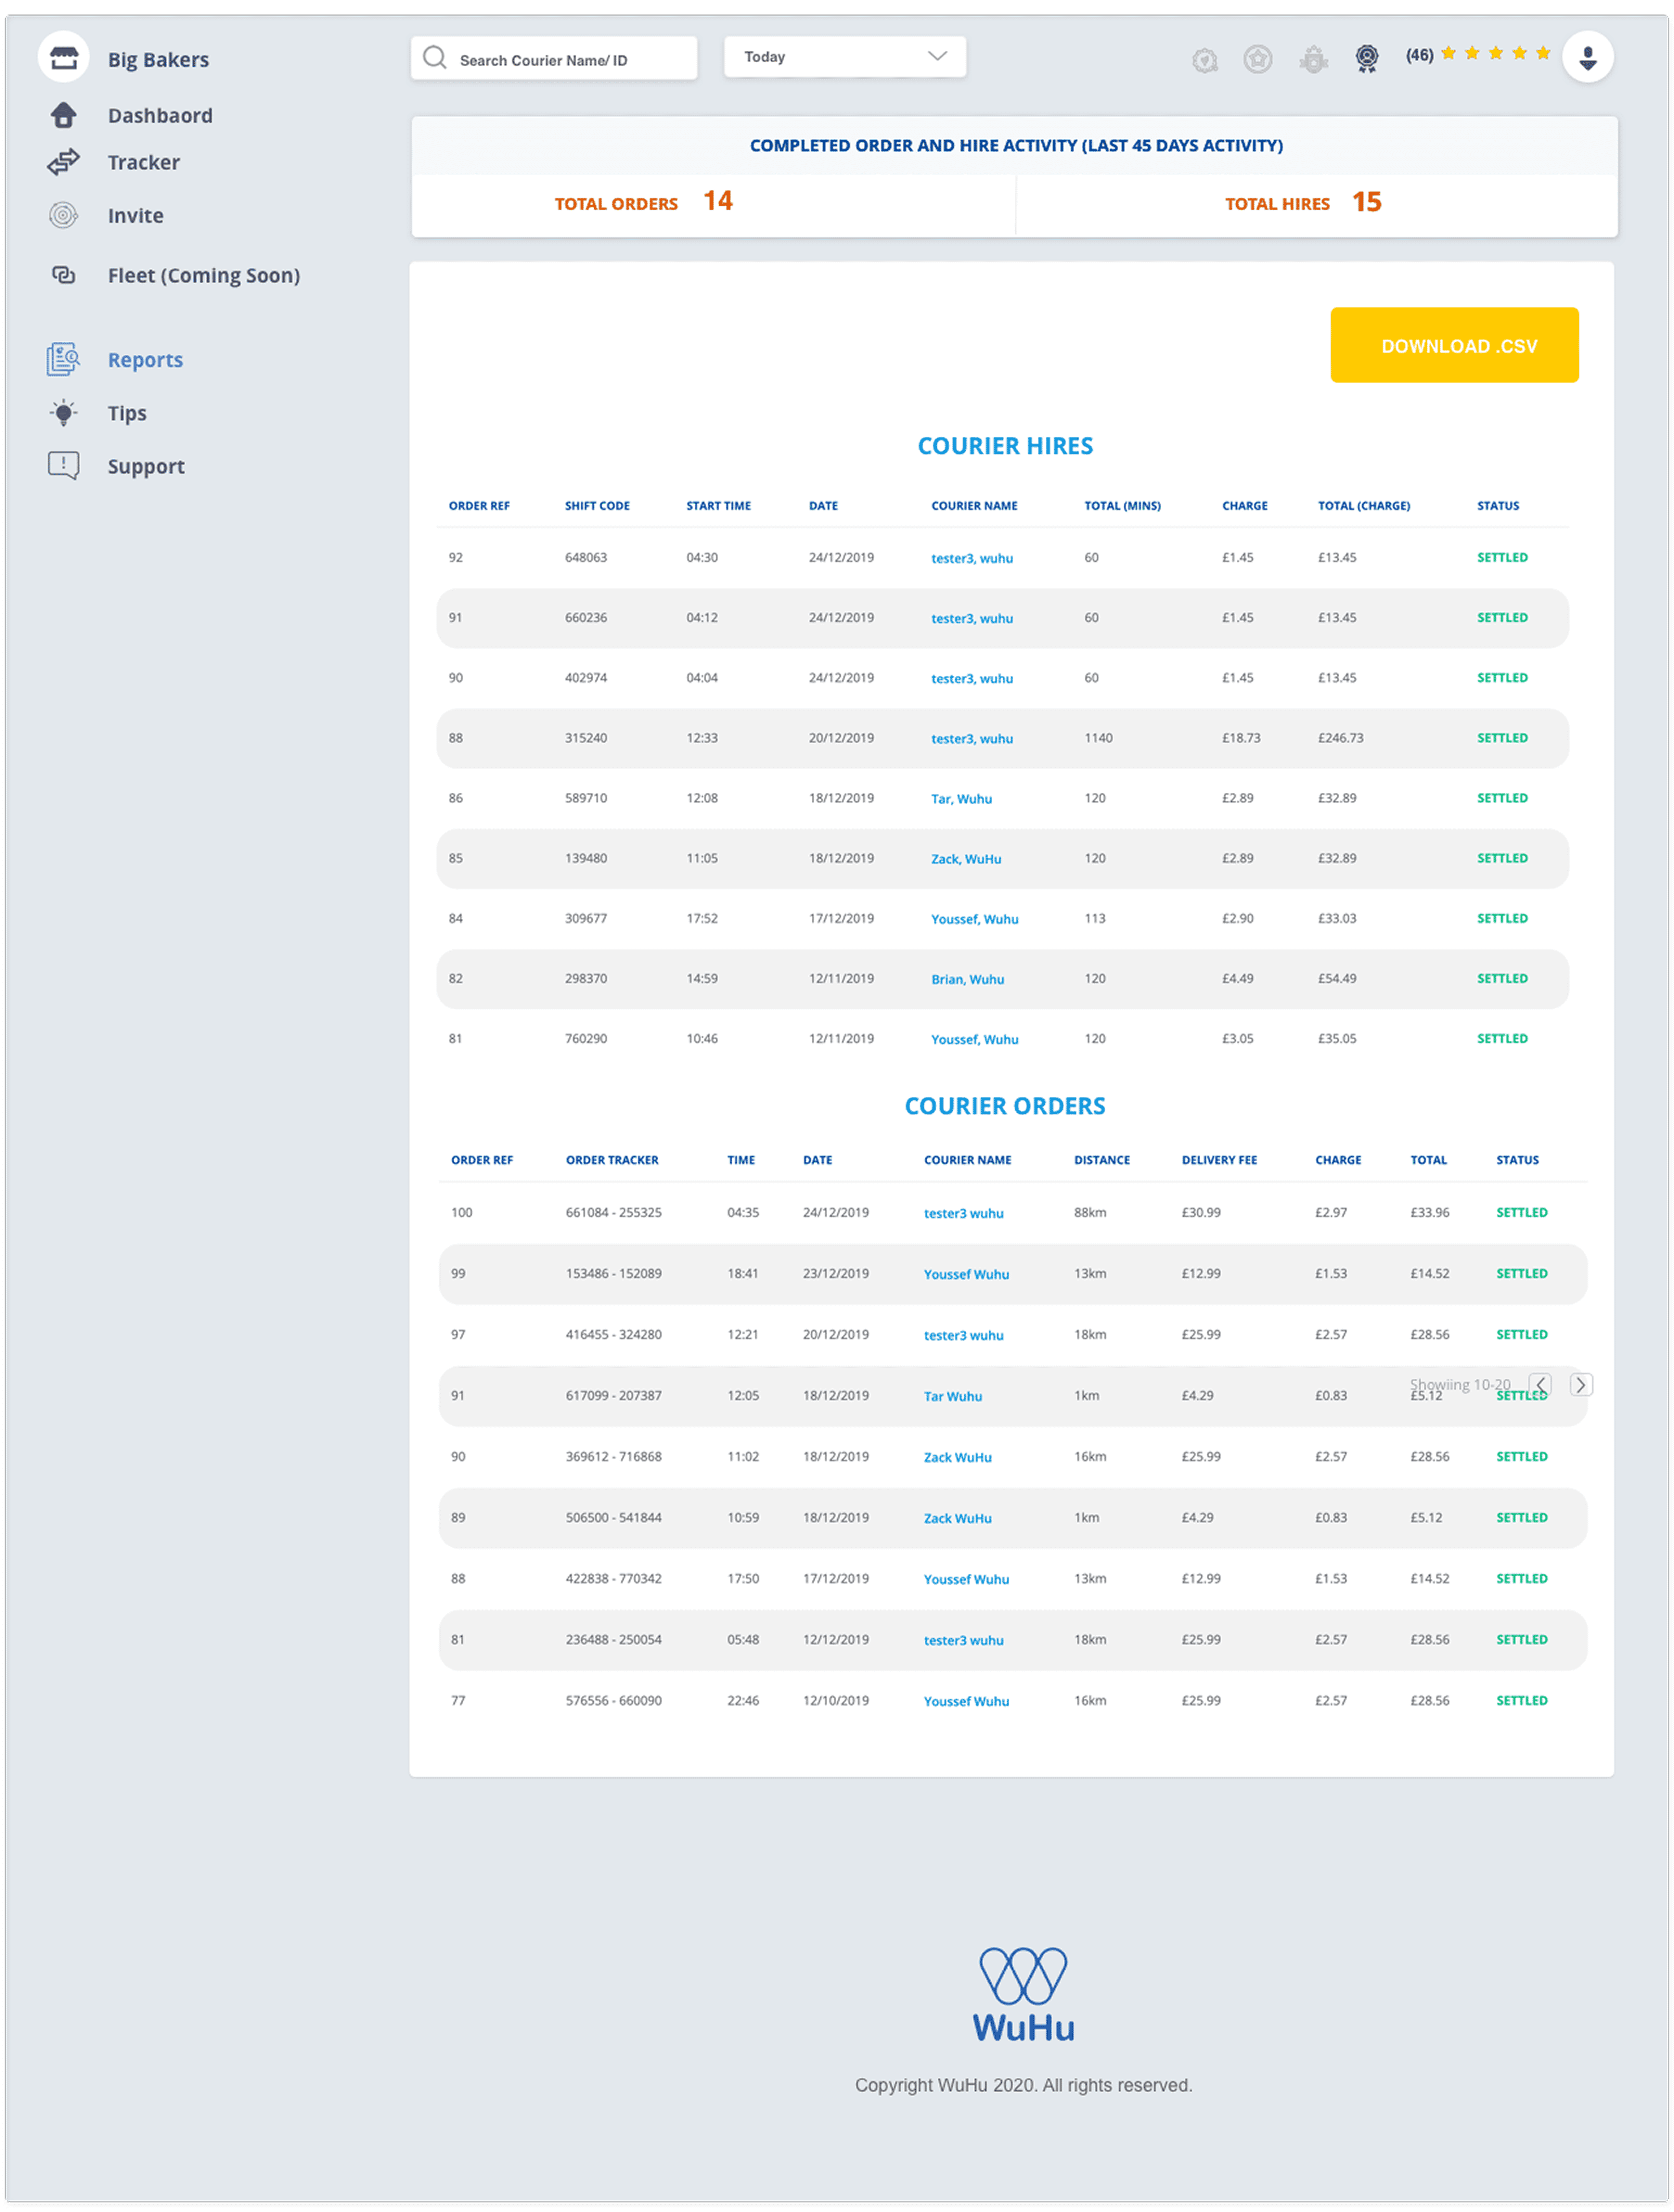The width and height of the screenshot is (1674, 2212).
Task: Click the Tips lightbulb icon
Action: click(x=63, y=412)
